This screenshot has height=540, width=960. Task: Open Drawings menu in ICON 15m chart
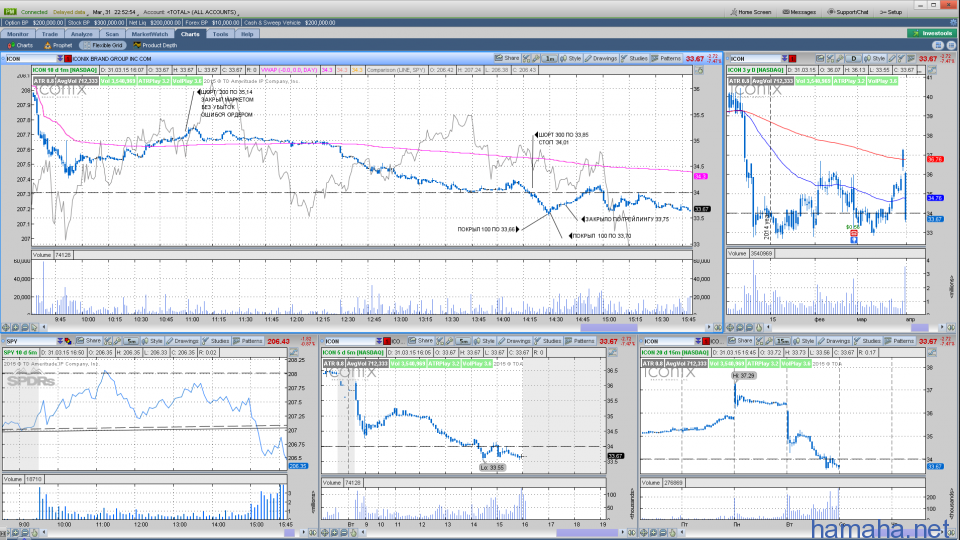point(834,341)
